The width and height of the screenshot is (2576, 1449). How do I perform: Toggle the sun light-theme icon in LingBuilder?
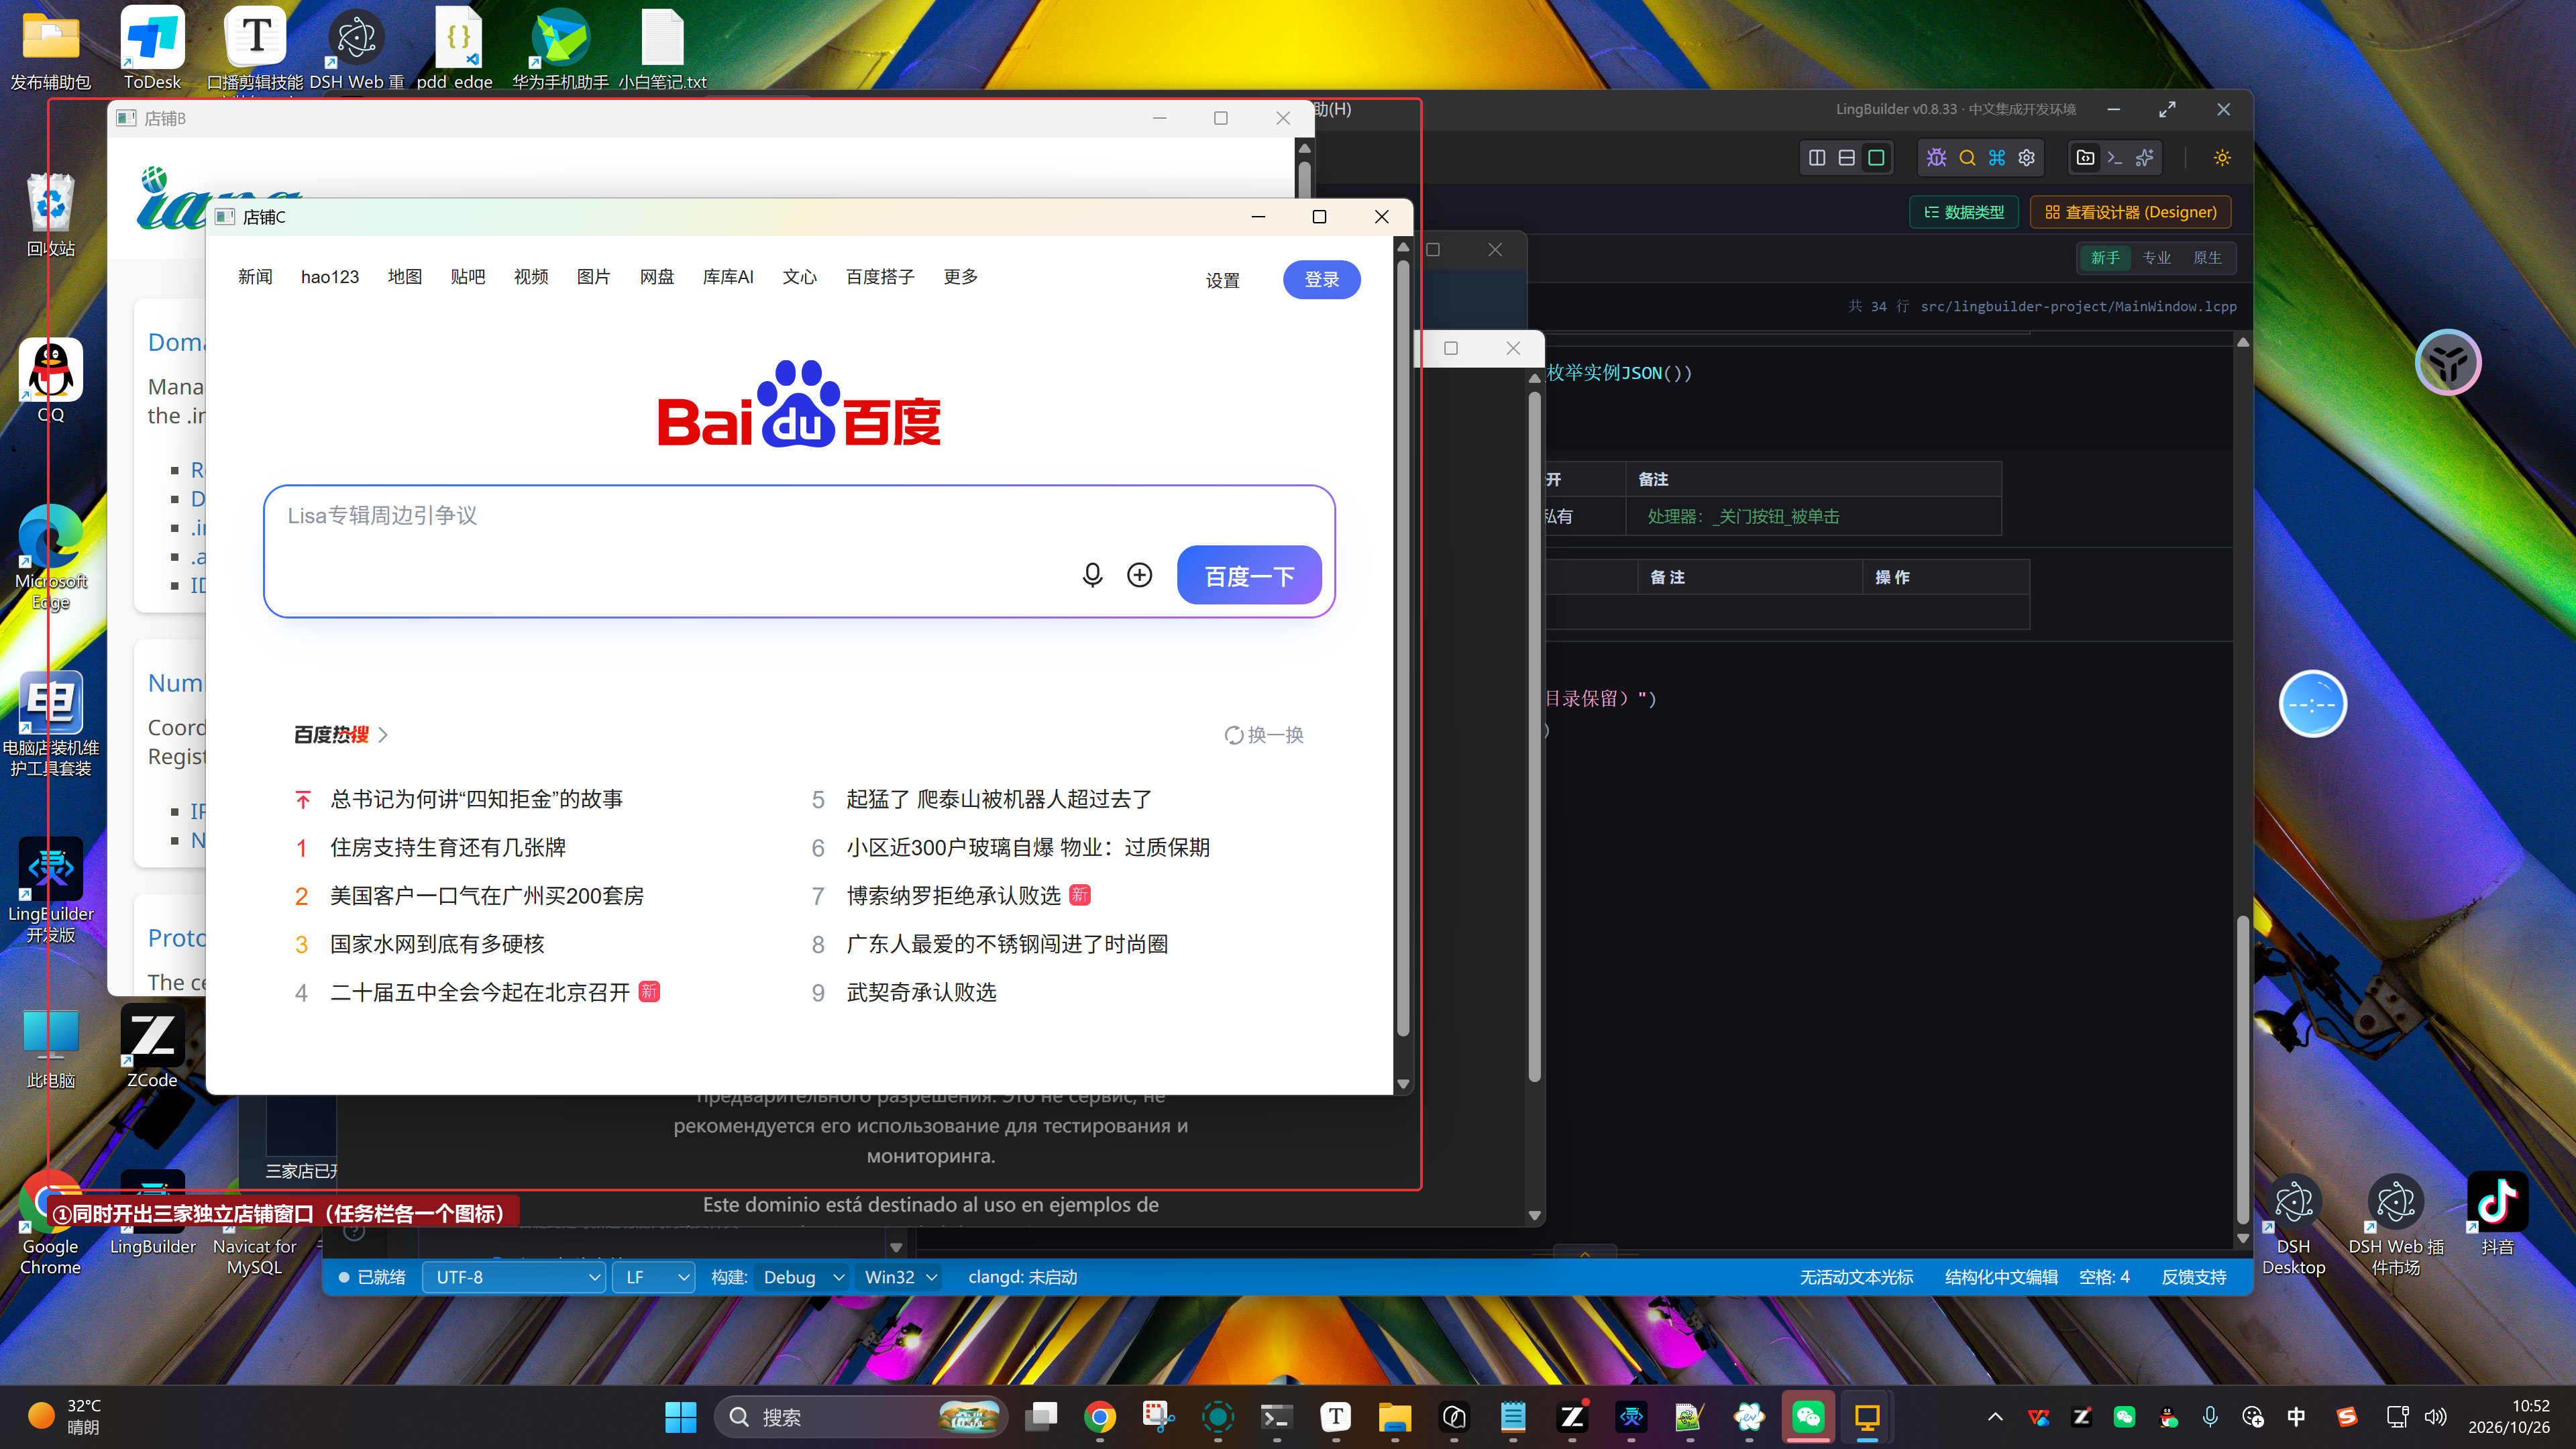[2222, 158]
